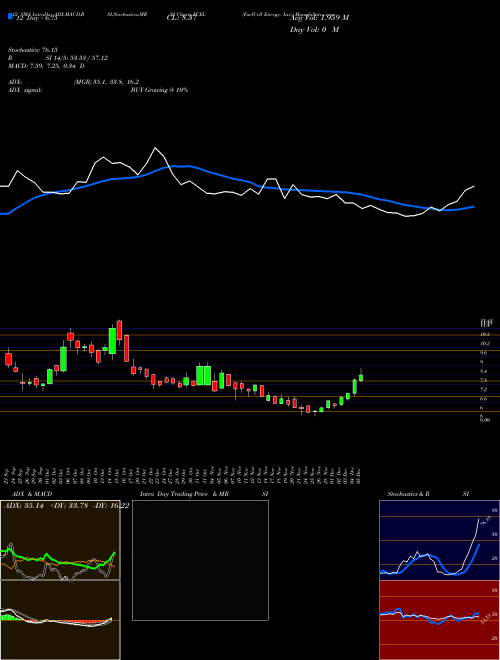This screenshot has width=500, height=660.
Task: Open the empty Intra Day Trading Price chart box
Action: coord(200,560)
